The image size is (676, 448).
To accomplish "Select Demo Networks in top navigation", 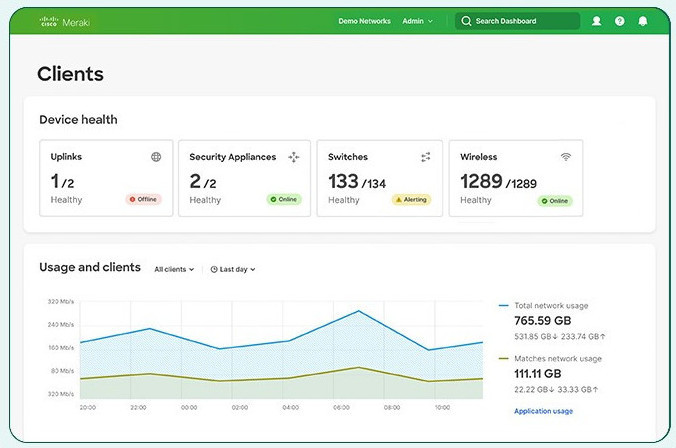I will click(x=364, y=21).
